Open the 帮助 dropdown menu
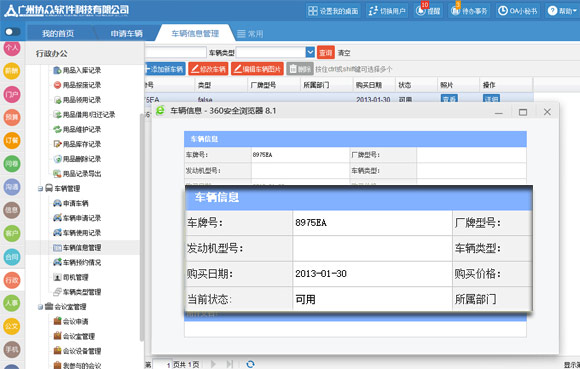Screen dimensions: 580x369 pos(562,11)
